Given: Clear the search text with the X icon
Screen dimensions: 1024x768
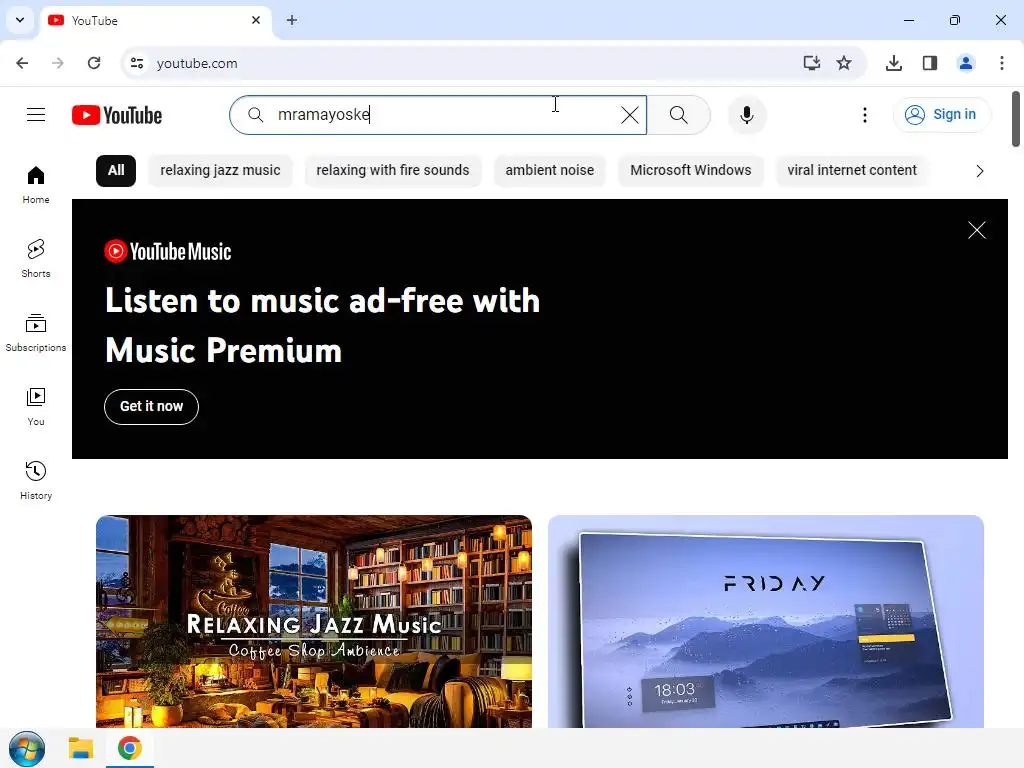Looking at the screenshot, I should pos(630,115).
